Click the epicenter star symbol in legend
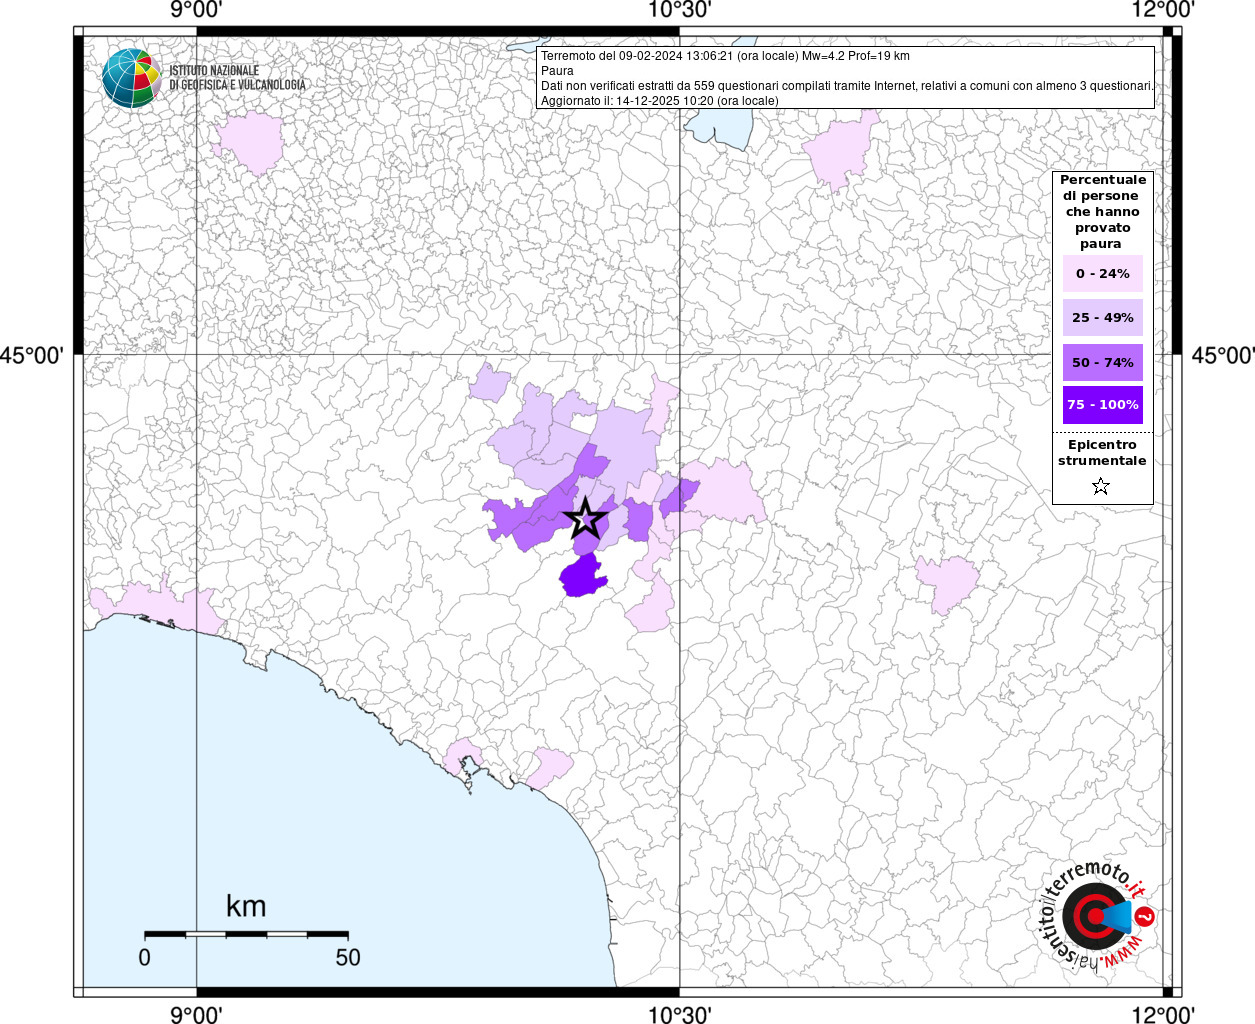 click(1101, 486)
